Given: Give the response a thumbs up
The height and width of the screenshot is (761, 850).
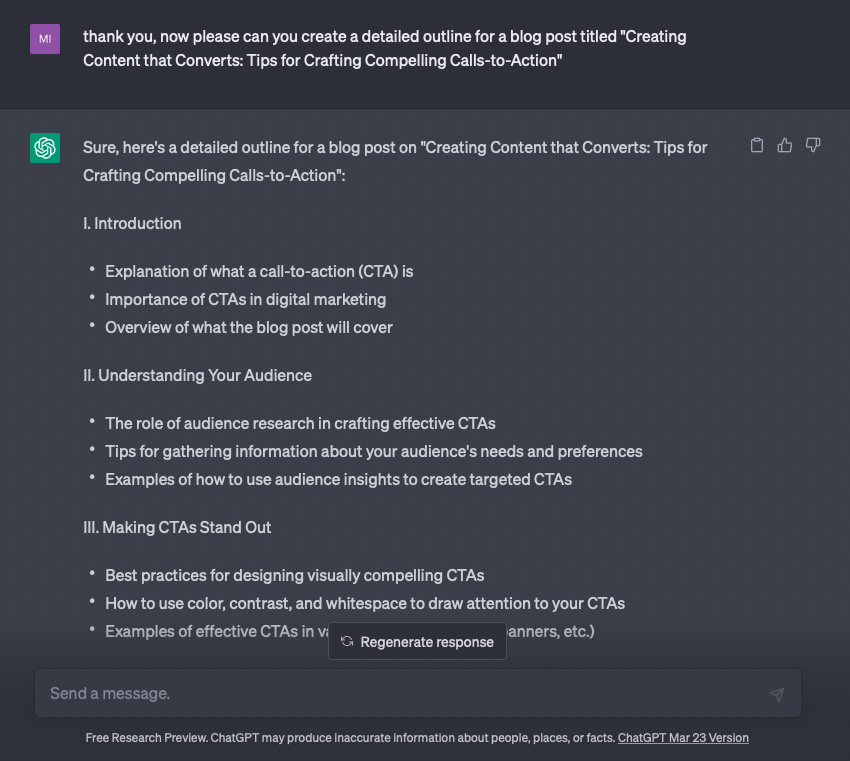Looking at the screenshot, I should tap(784, 145).
